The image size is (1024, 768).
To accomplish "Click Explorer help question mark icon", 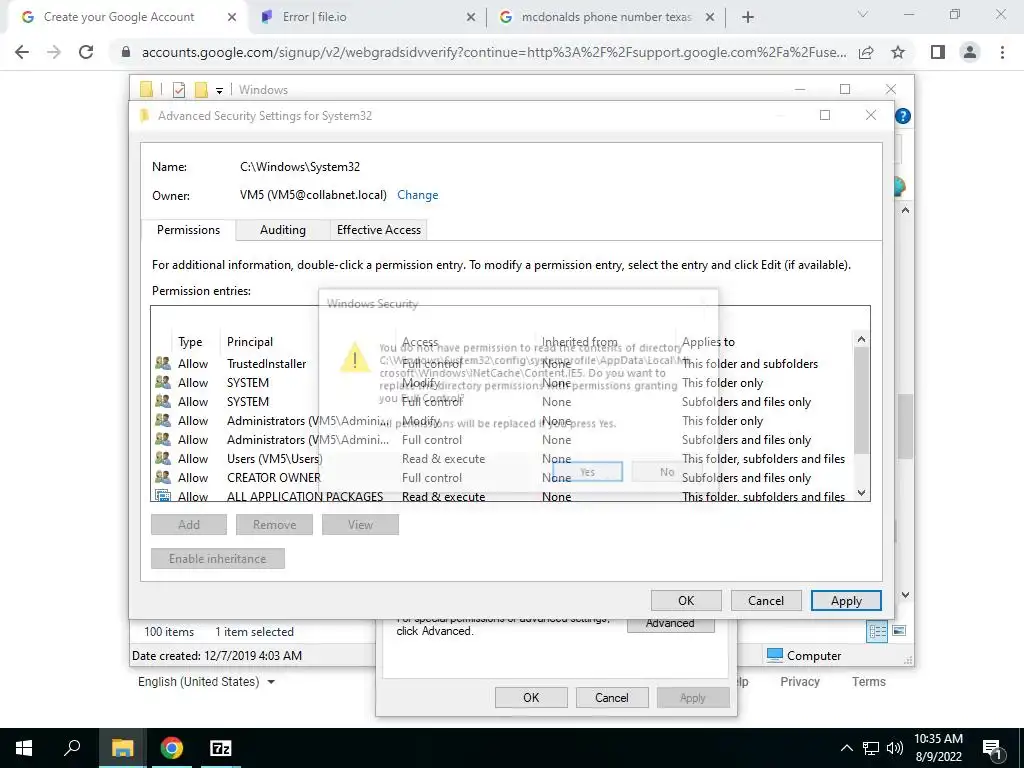I will click(903, 116).
